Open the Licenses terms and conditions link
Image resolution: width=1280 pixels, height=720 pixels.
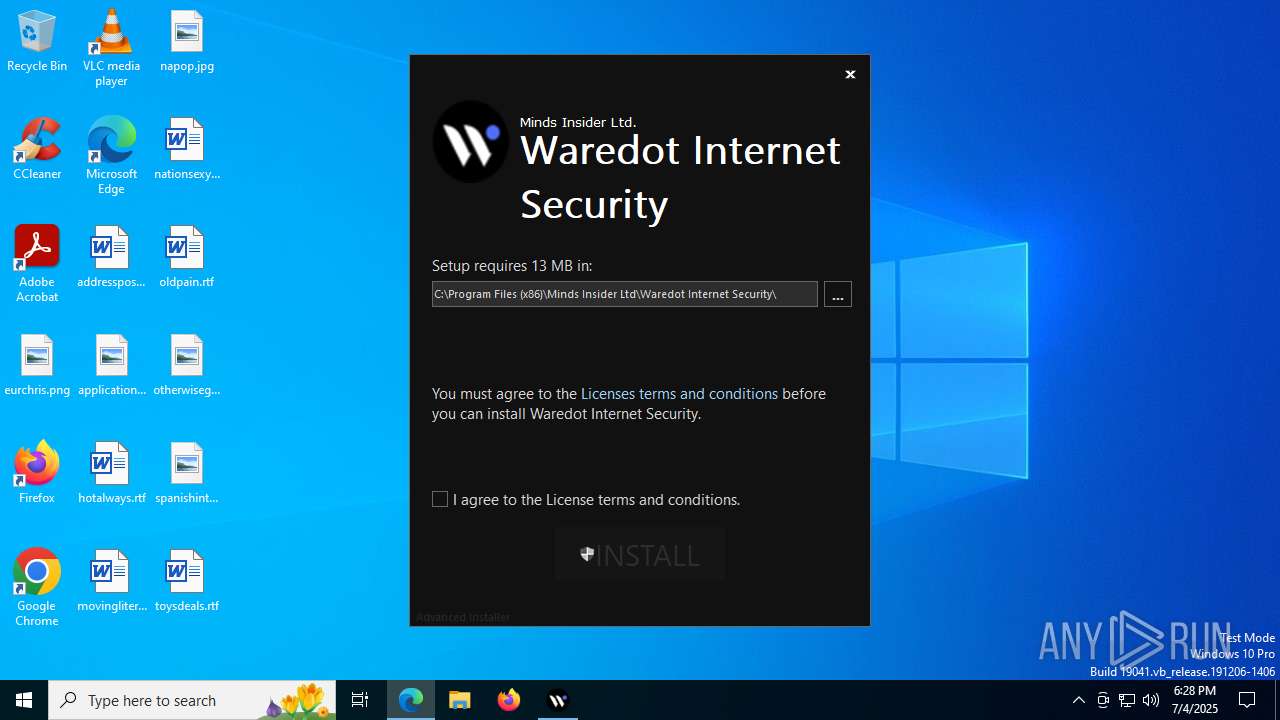(679, 394)
